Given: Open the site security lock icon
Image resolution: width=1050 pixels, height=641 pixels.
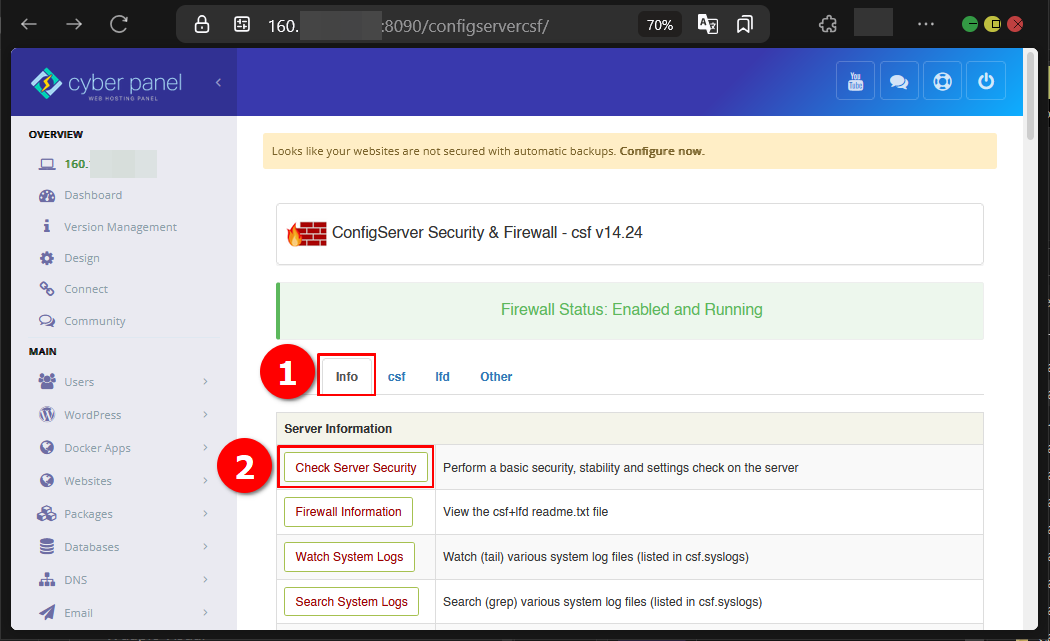Looking at the screenshot, I should 202,25.
